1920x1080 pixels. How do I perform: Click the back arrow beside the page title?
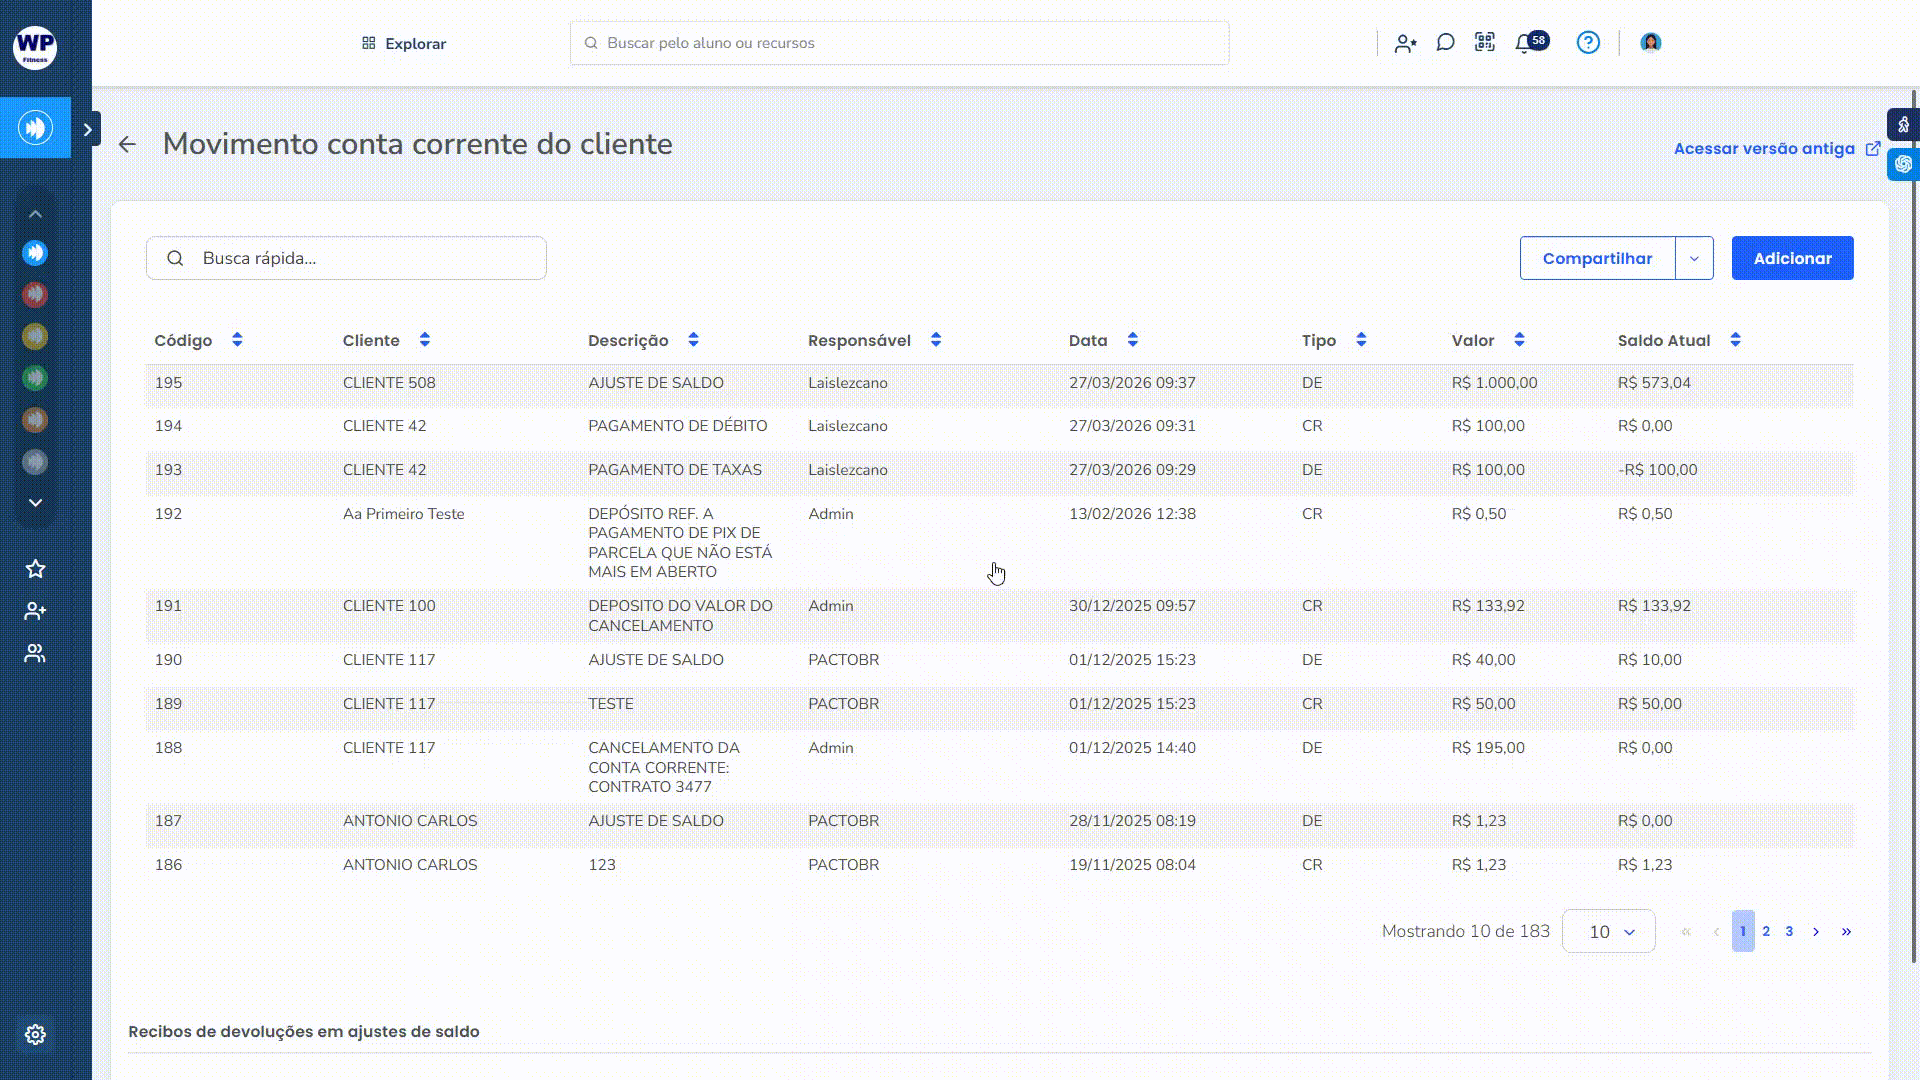[x=127, y=144]
